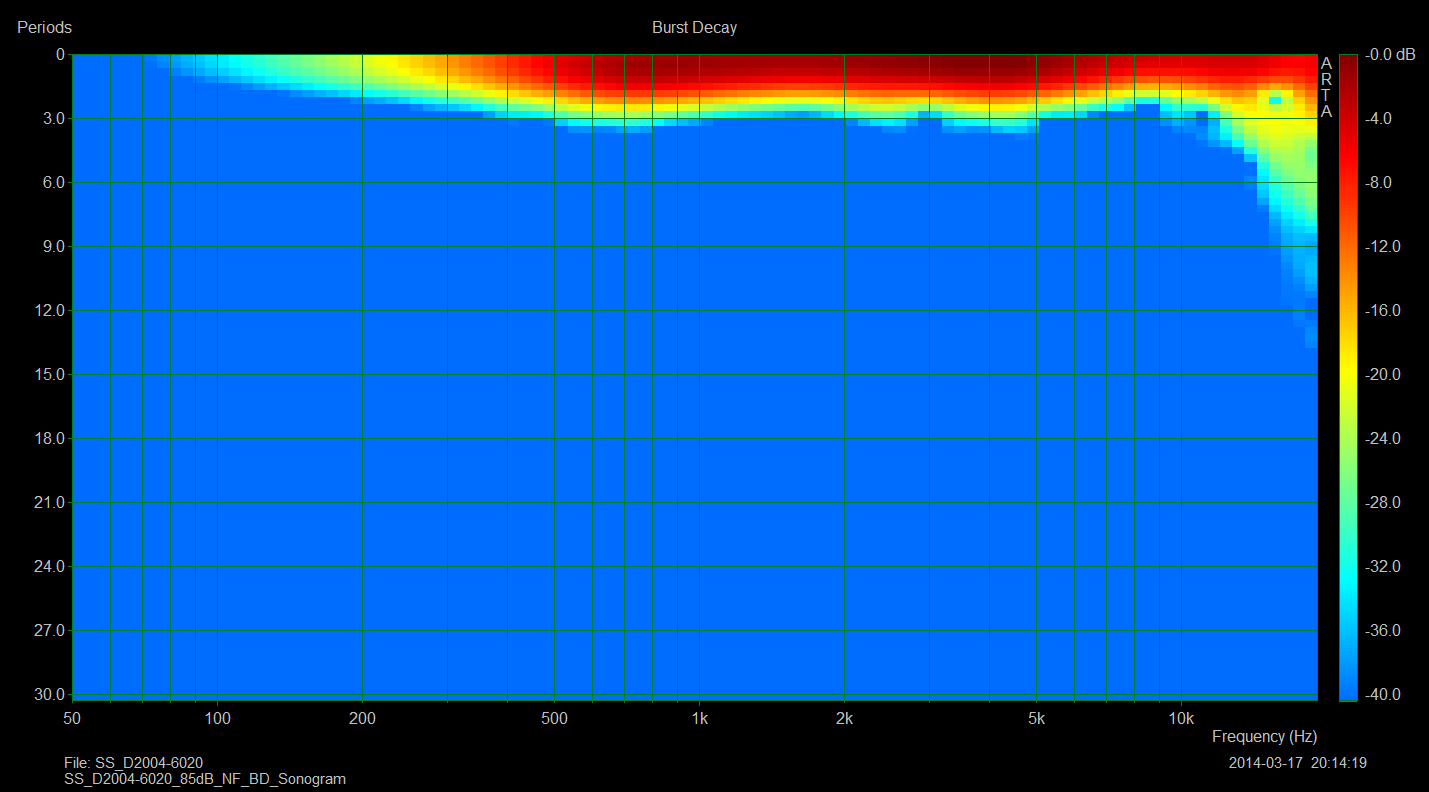1429x792 pixels.
Task: Click the Burst Decay chart title
Action: pos(694,28)
